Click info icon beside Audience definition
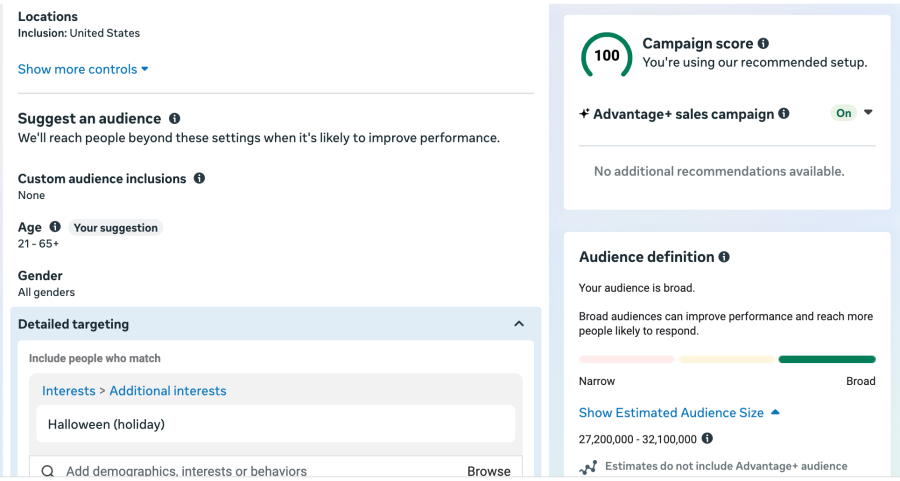This screenshot has width=900, height=481. (724, 257)
